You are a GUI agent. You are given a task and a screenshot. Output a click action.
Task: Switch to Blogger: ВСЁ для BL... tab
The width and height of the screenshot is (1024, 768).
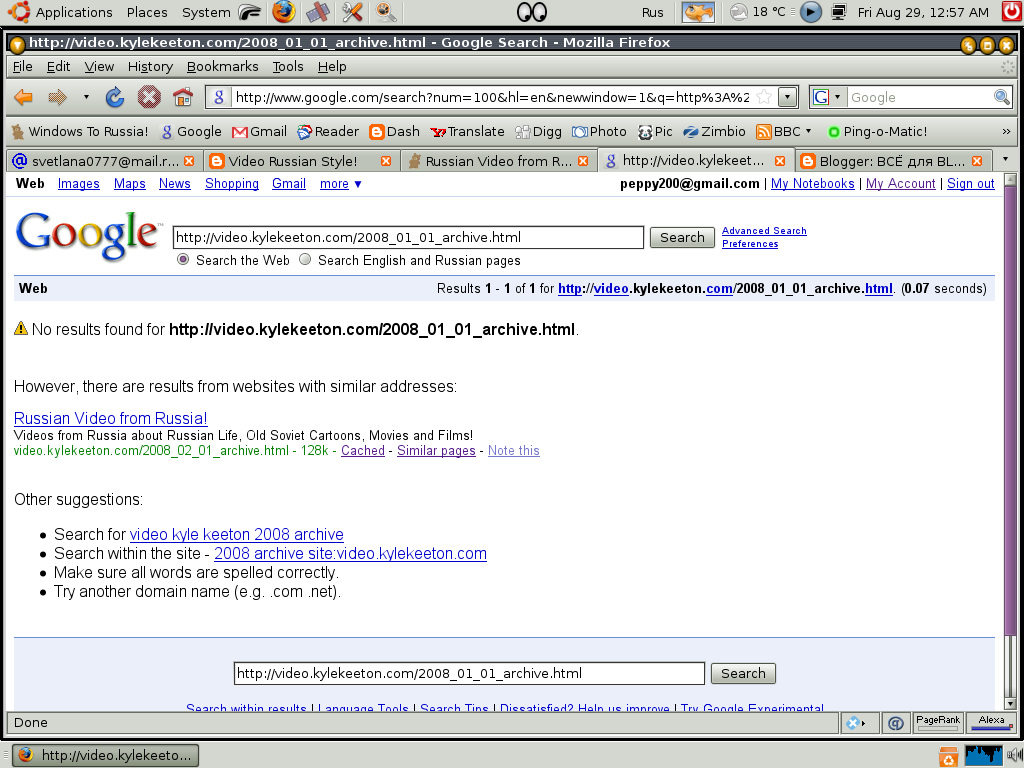click(891, 161)
